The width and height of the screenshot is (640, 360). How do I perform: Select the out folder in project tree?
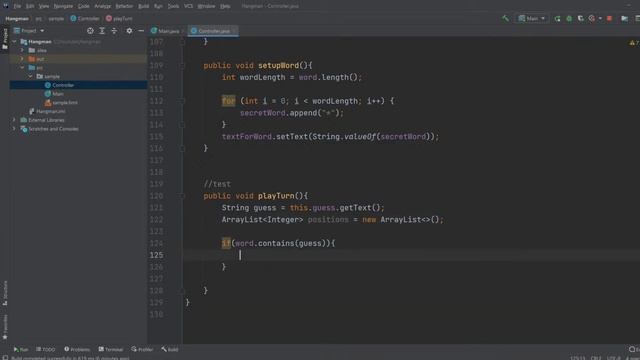(x=78, y=59)
